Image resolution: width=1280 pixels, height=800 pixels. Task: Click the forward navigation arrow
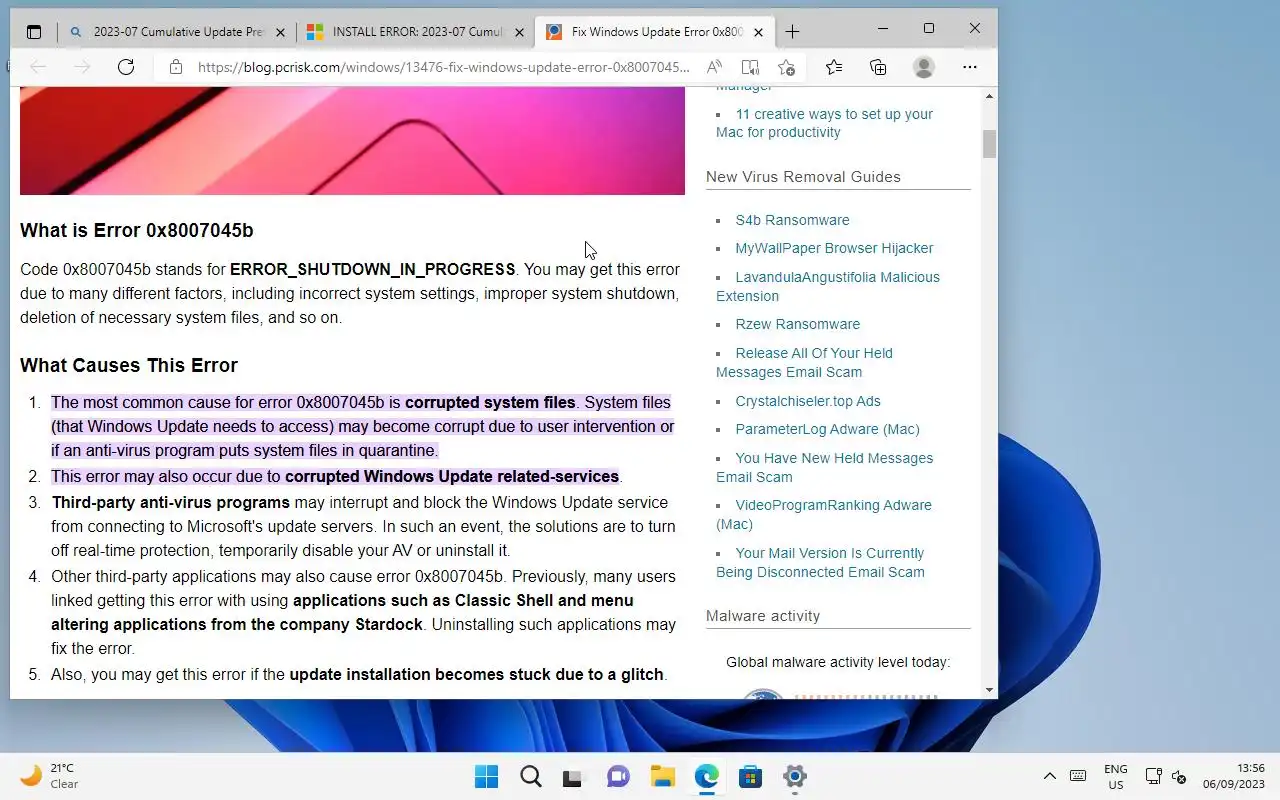[x=82, y=67]
